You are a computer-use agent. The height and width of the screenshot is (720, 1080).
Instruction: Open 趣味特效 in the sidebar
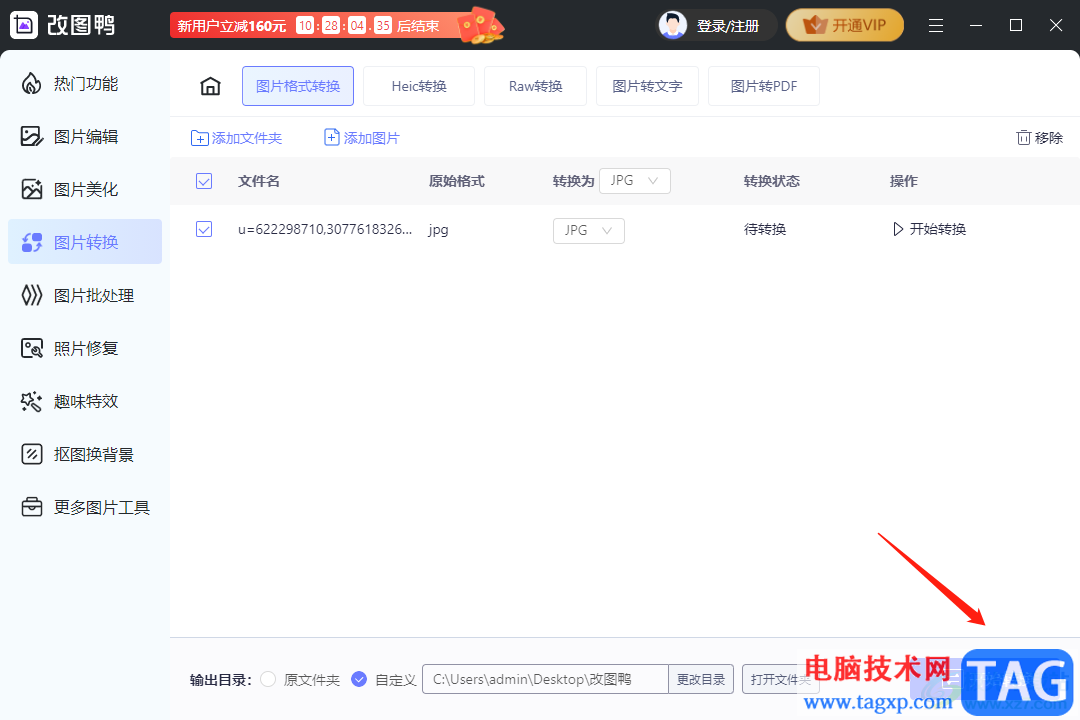pyautogui.click(x=85, y=401)
